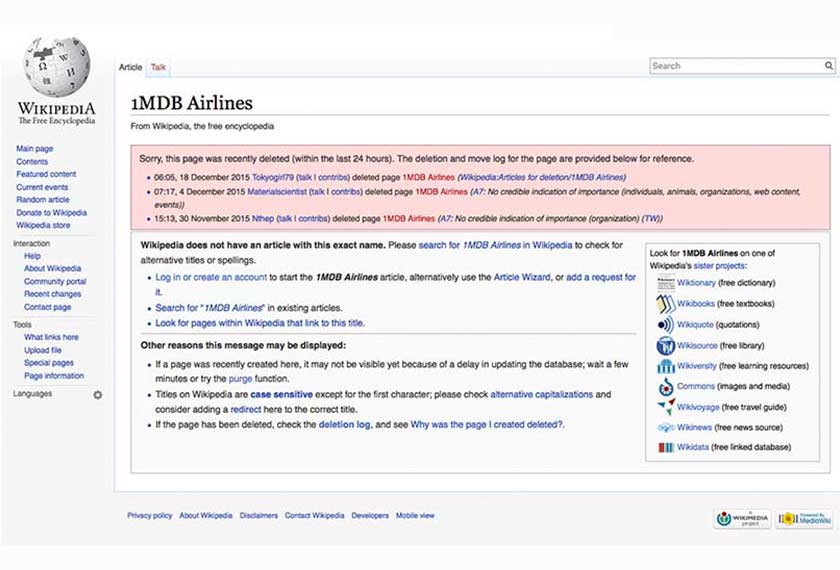Go to a Random article
Viewport: 840px width, 570px height.
pyautogui.click(x=43, y=199)
